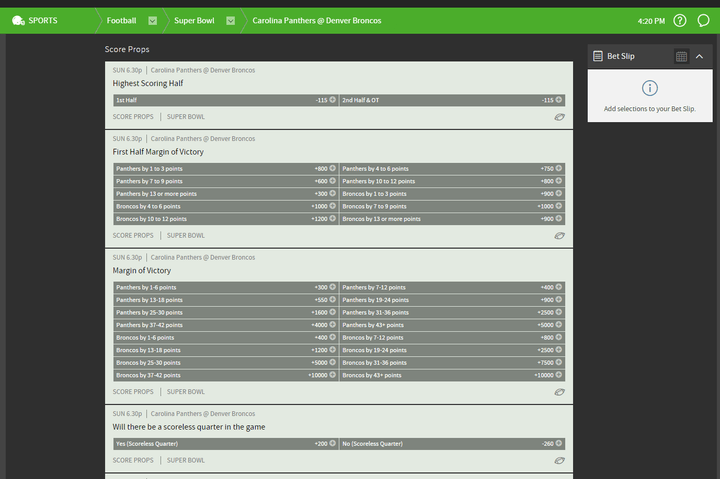Click SCORE PROPS link under Highest Scoring Half
The width and height of the screenshot is (720, 479).
[x=133, y=117]
